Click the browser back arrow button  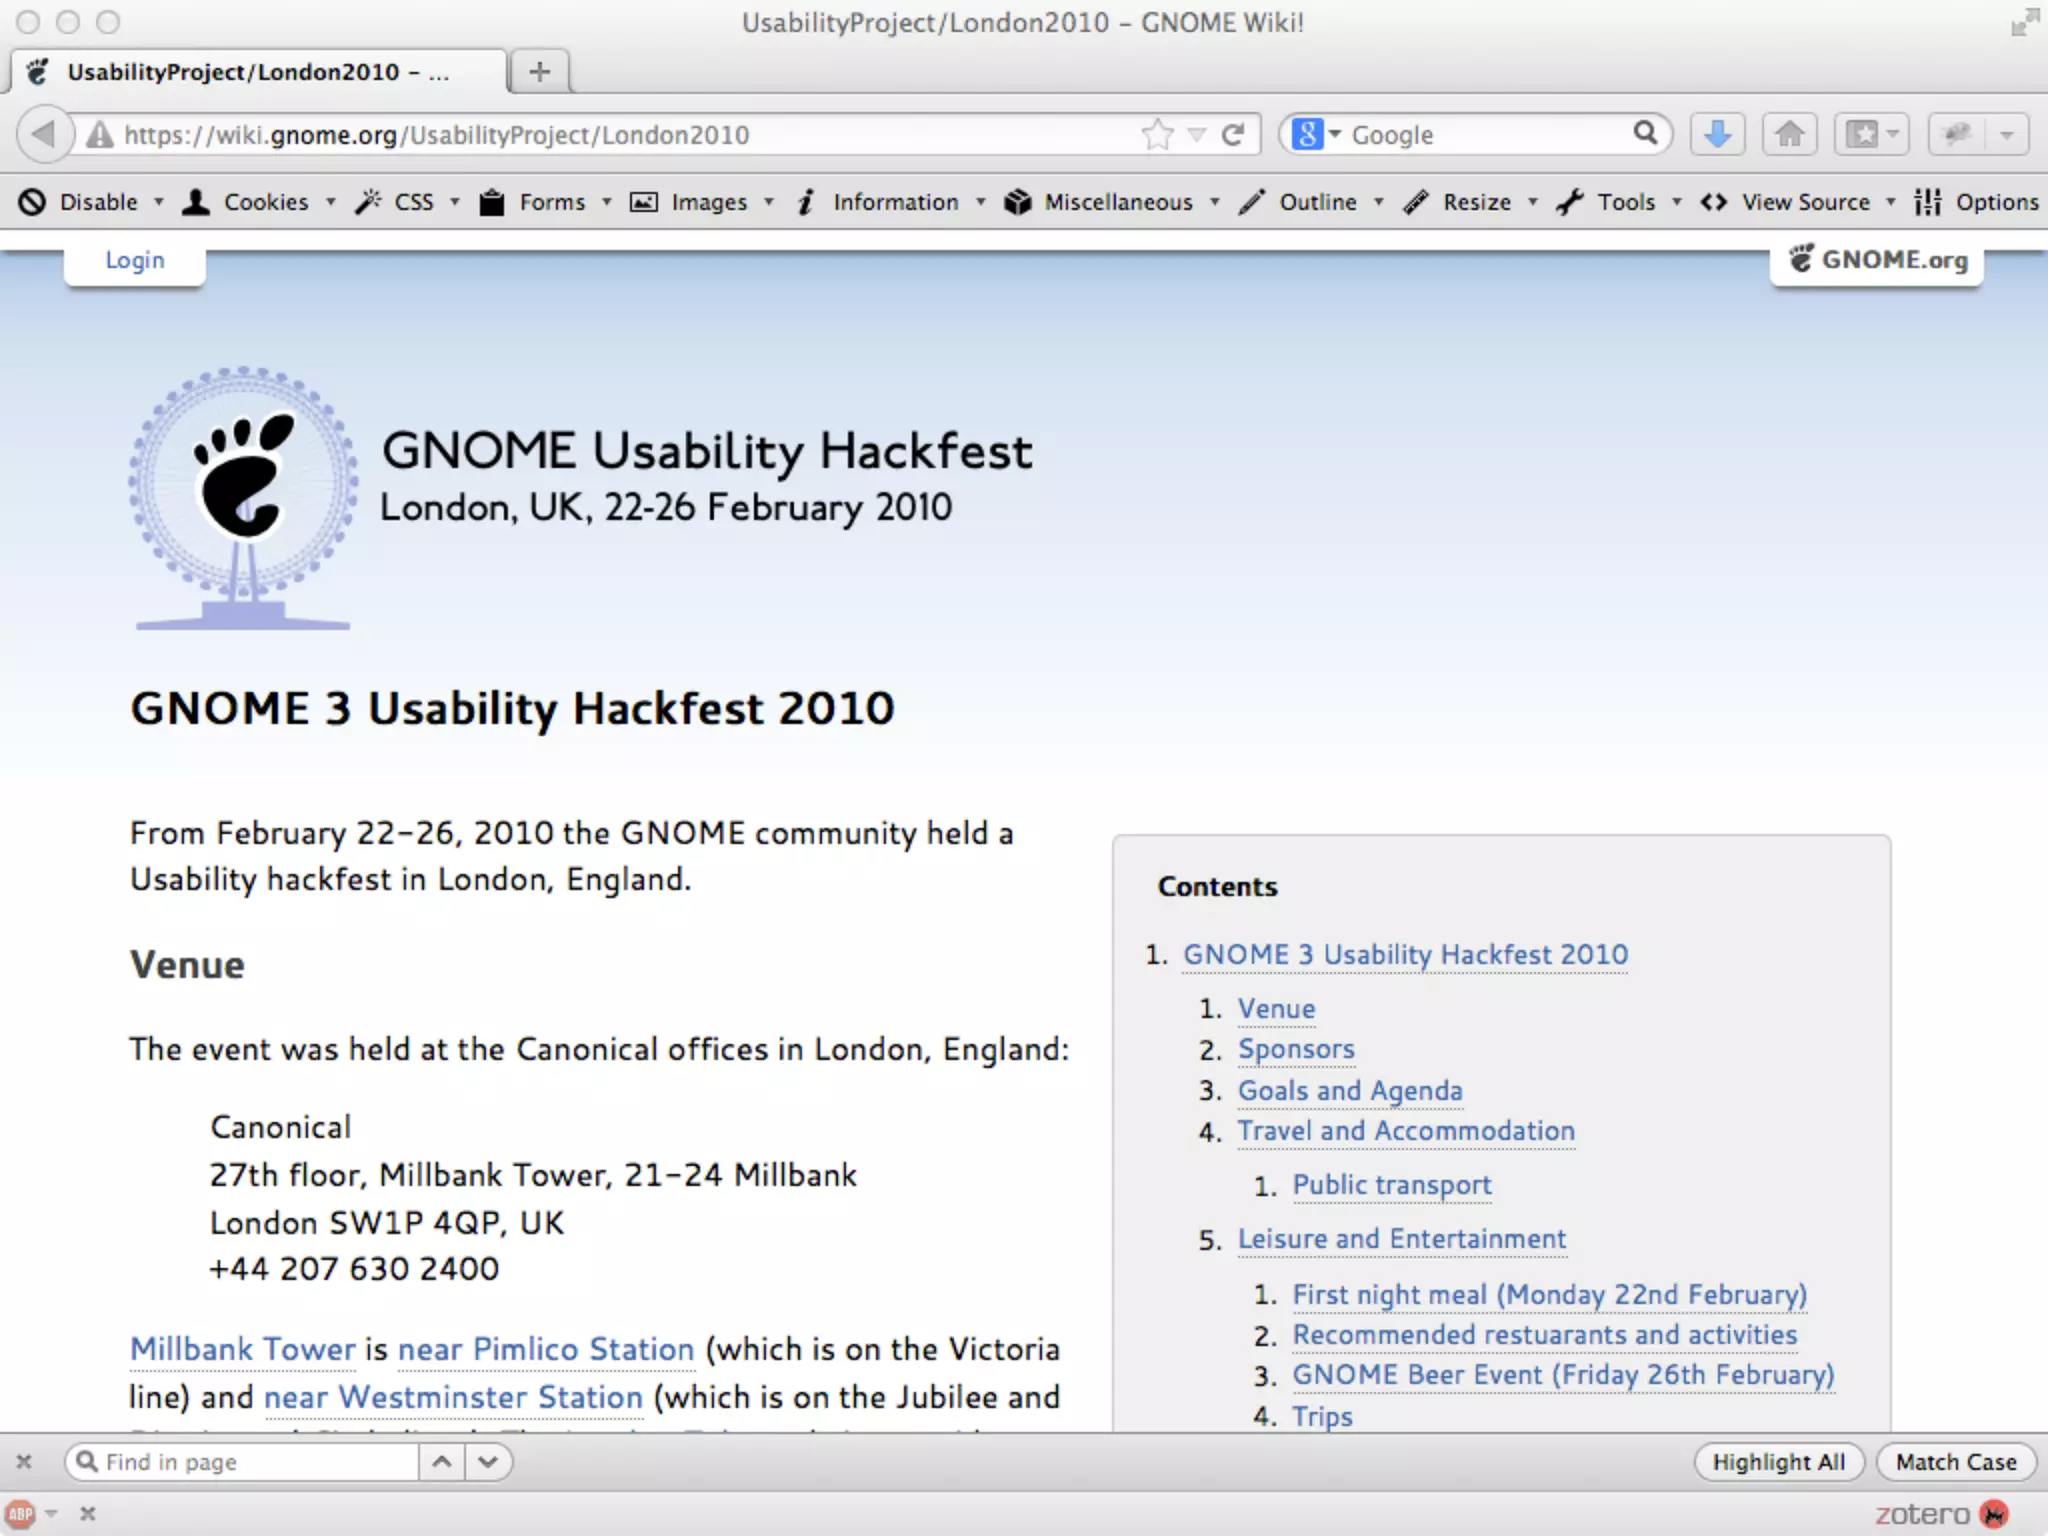(43, 134)
